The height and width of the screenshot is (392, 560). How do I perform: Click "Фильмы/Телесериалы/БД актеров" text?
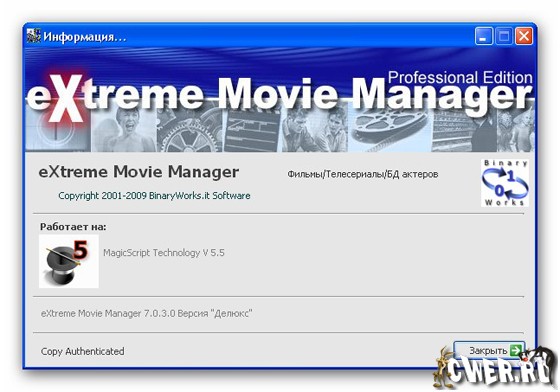tap(362, 174)
